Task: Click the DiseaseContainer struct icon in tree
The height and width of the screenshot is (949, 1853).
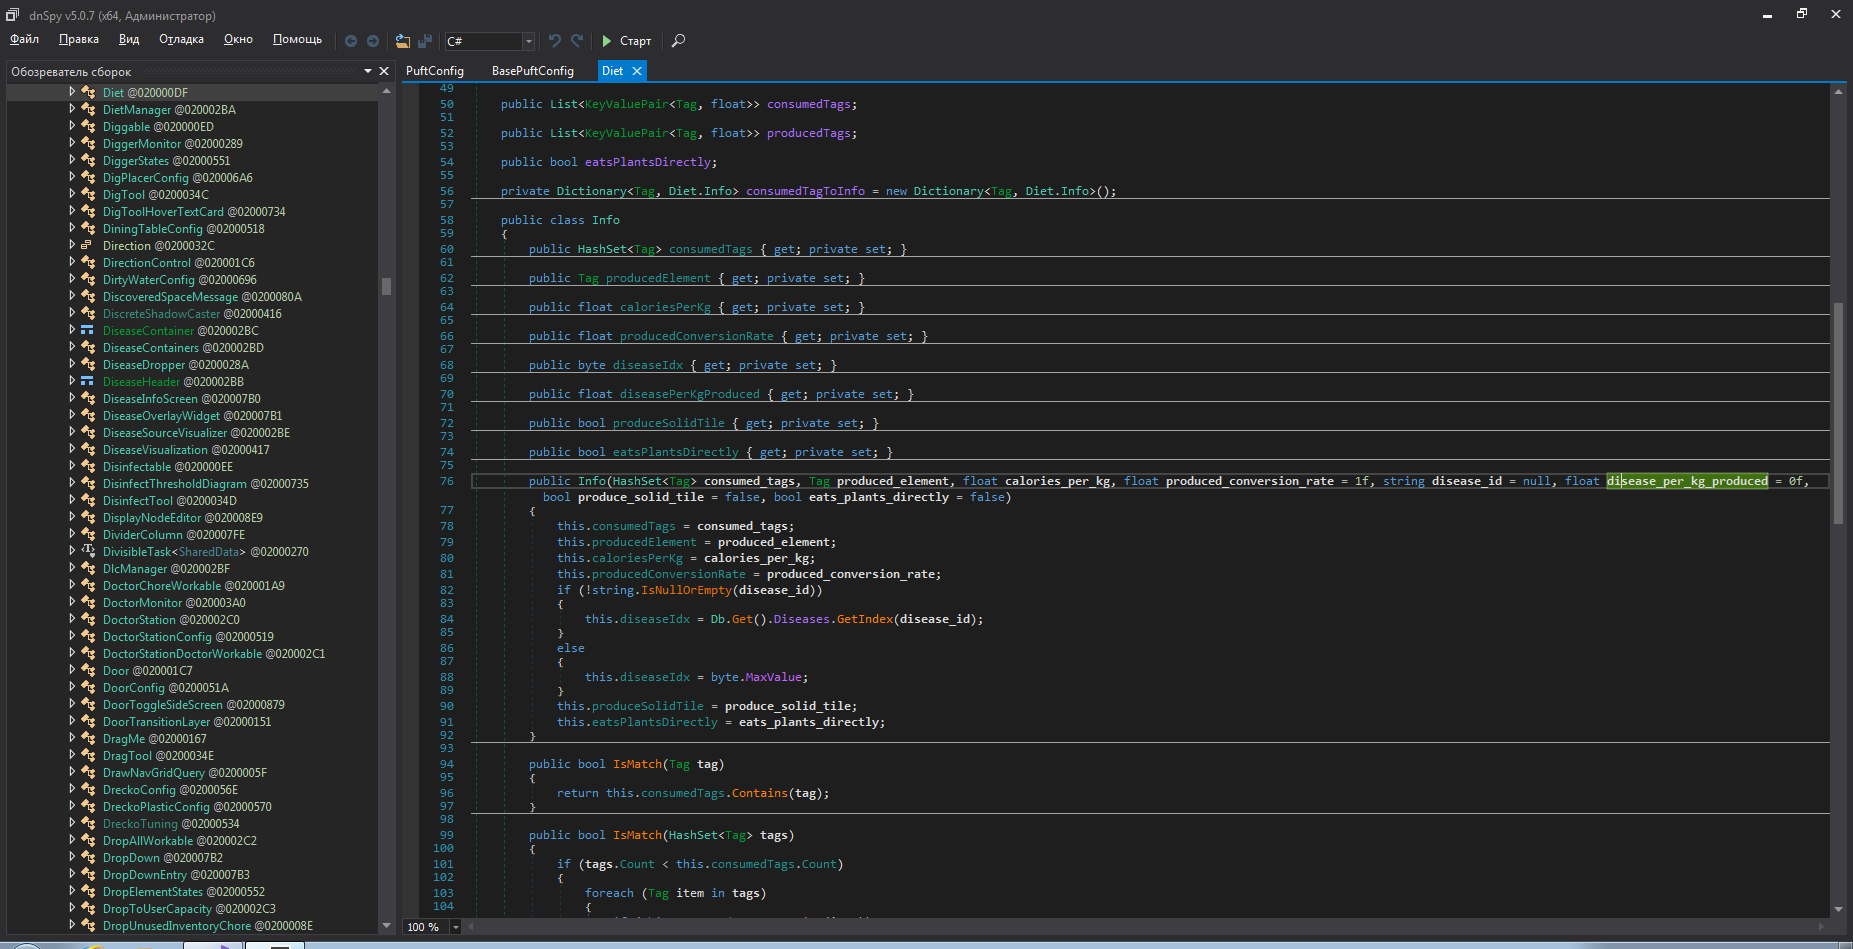Action: coord(88,331)
